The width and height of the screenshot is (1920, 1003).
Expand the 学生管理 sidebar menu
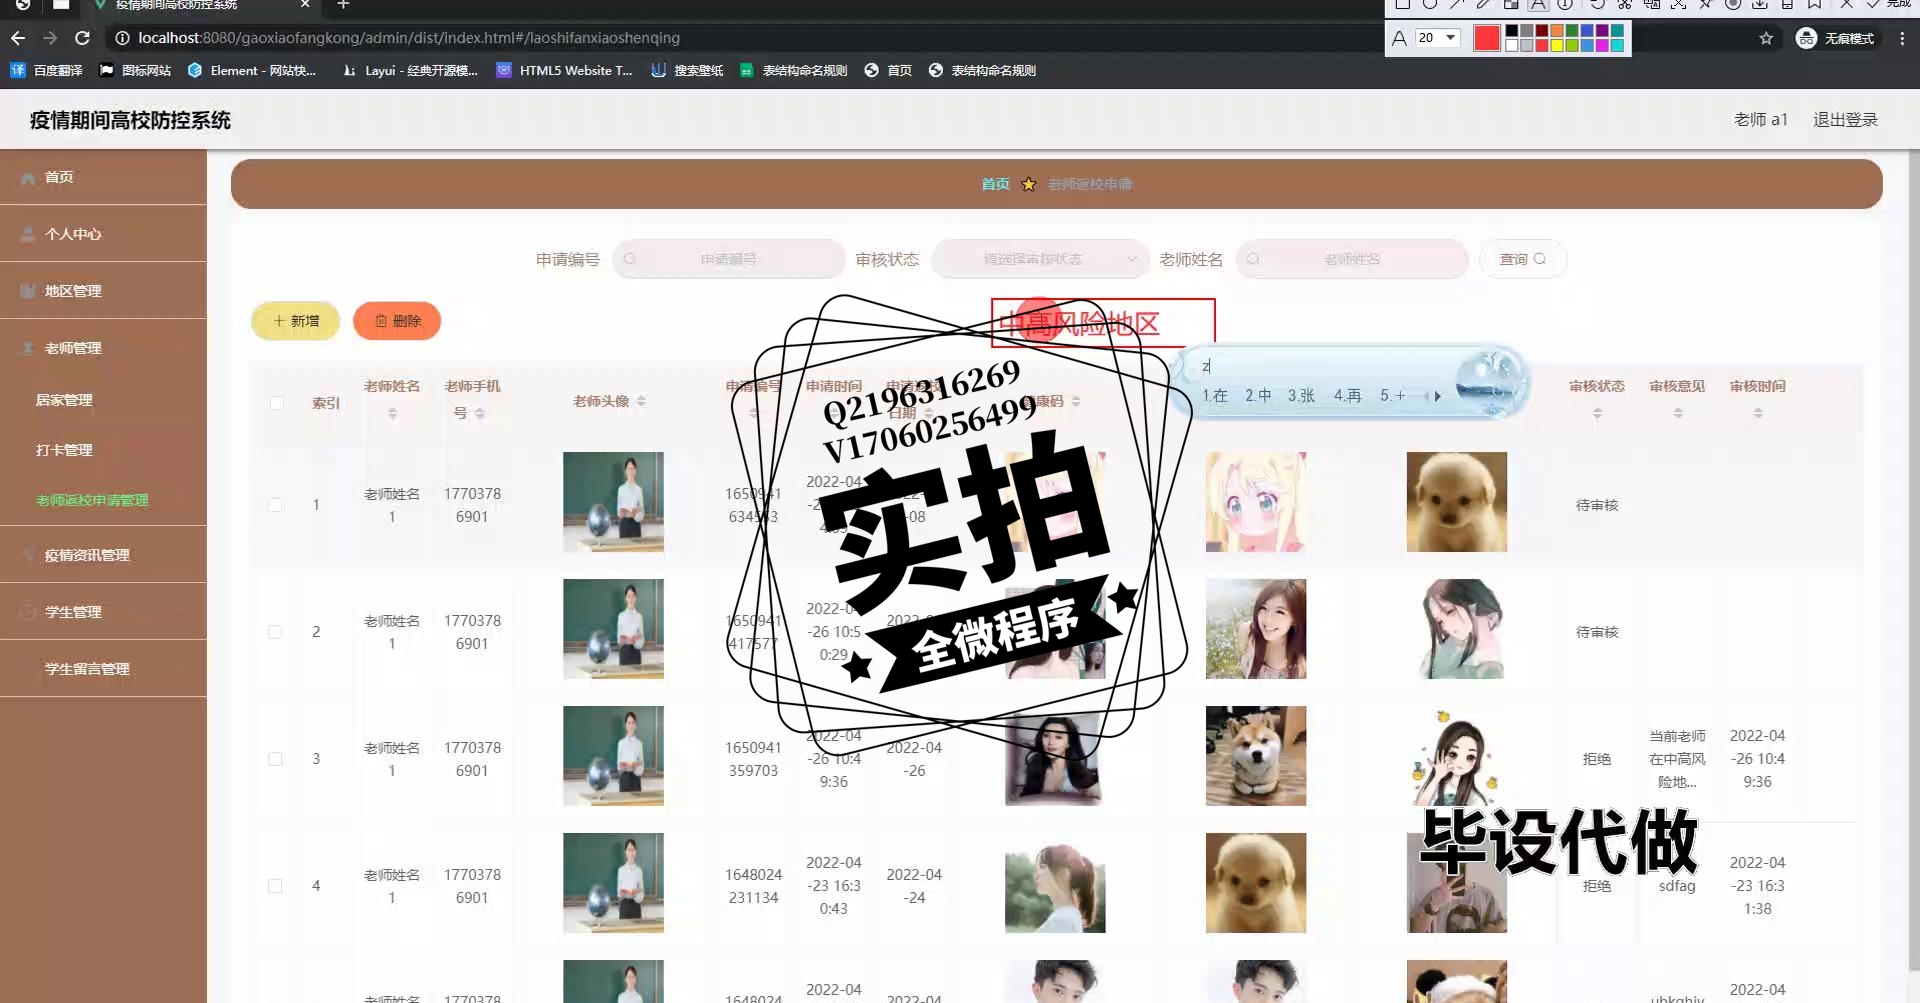point(103,612)
